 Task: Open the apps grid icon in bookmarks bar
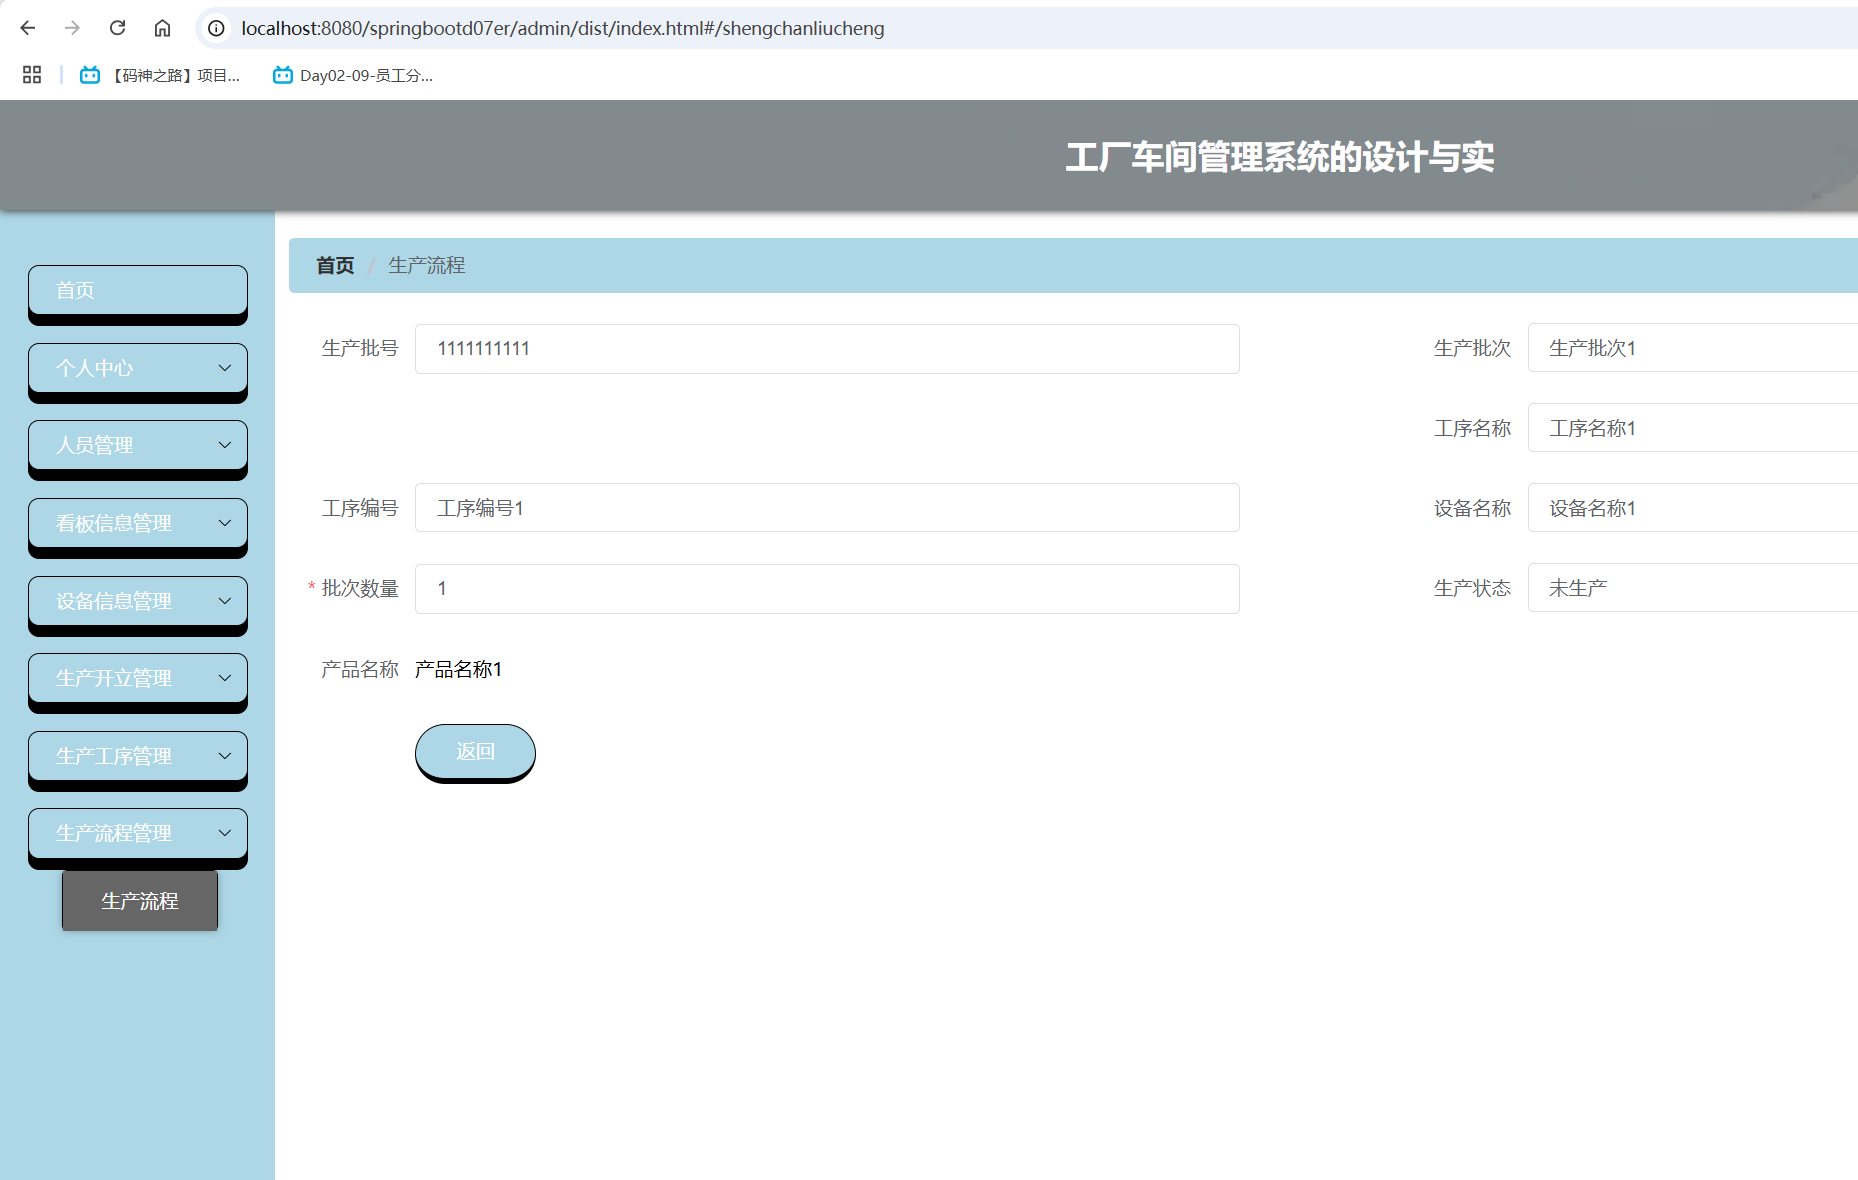(x=32, y=75)
